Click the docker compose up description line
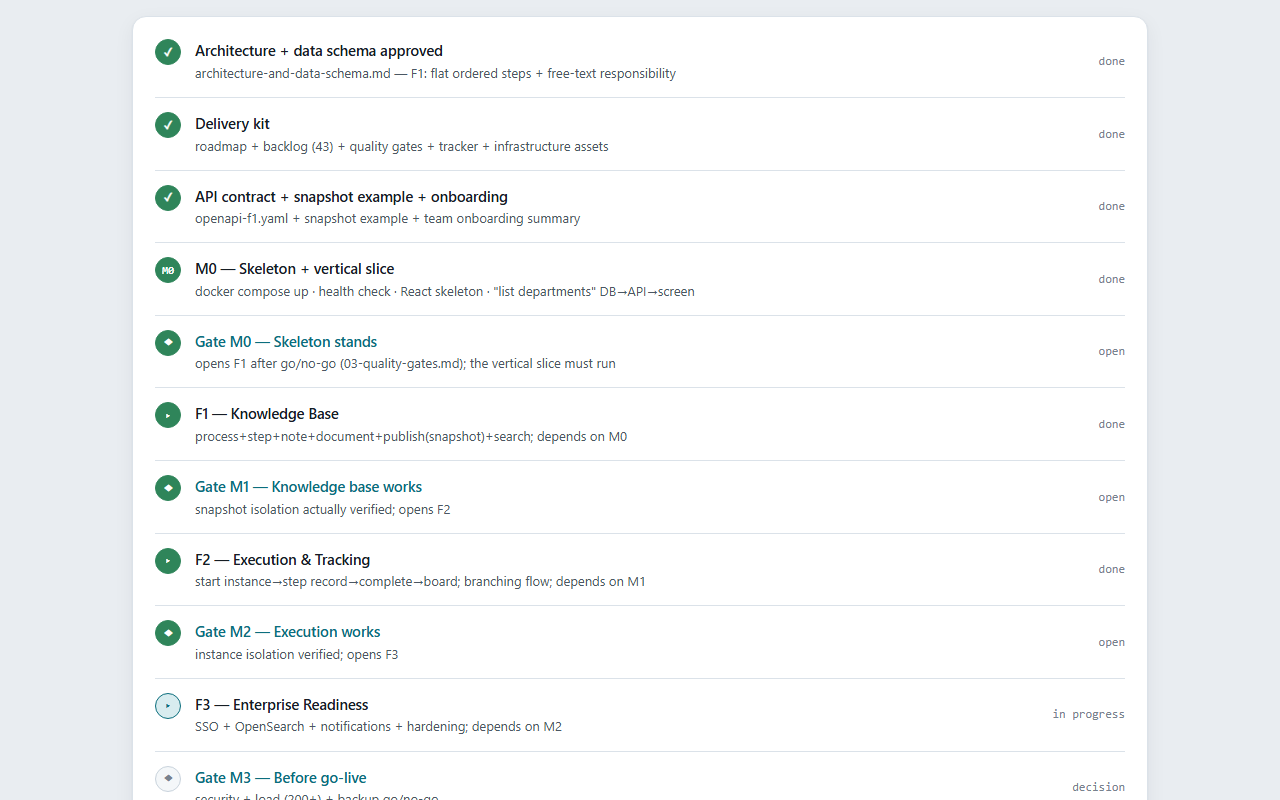This screenshot has height=800, width=1280. [x=445, y=292]
